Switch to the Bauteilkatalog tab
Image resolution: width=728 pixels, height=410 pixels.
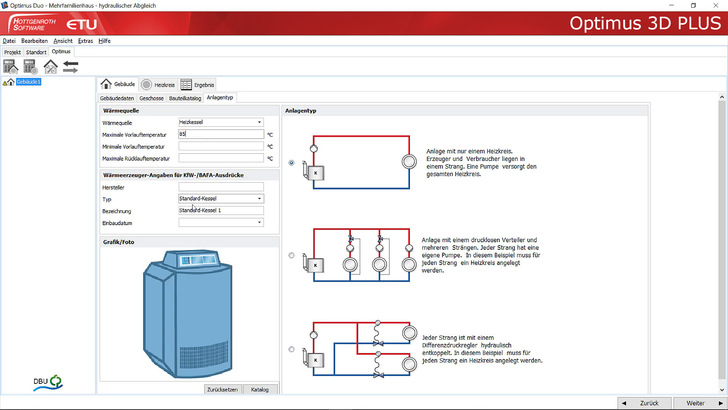[x=185, y=98]
